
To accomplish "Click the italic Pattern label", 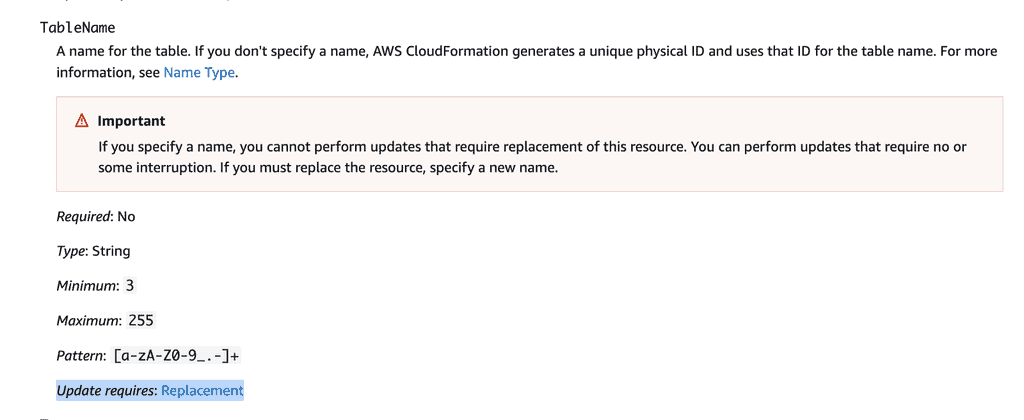I will click(81, 356).
